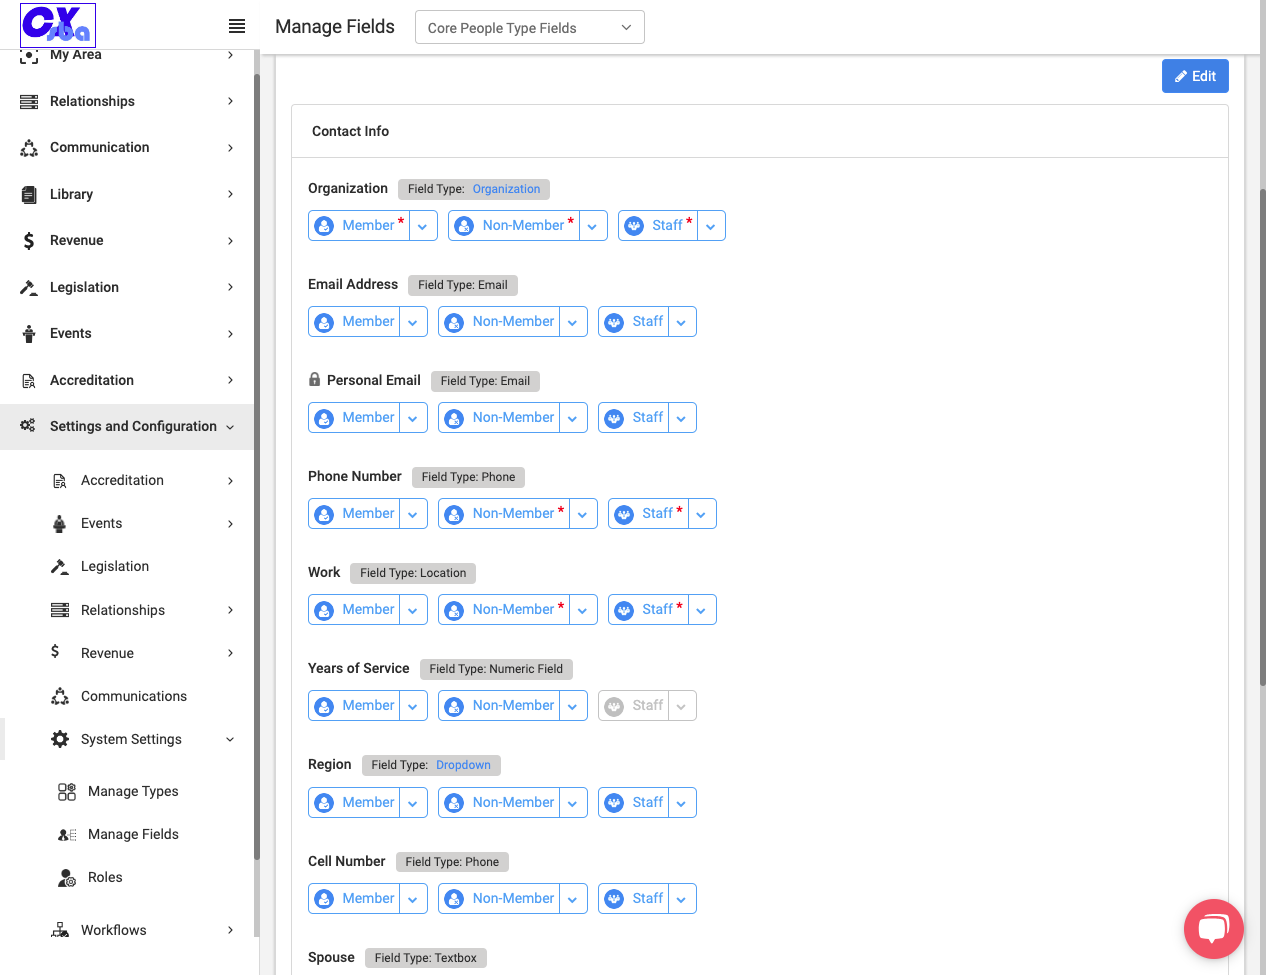This screenshot has height=975, width=1266.
Task: Click Member person icon under Organization
Action: point(324,226)
